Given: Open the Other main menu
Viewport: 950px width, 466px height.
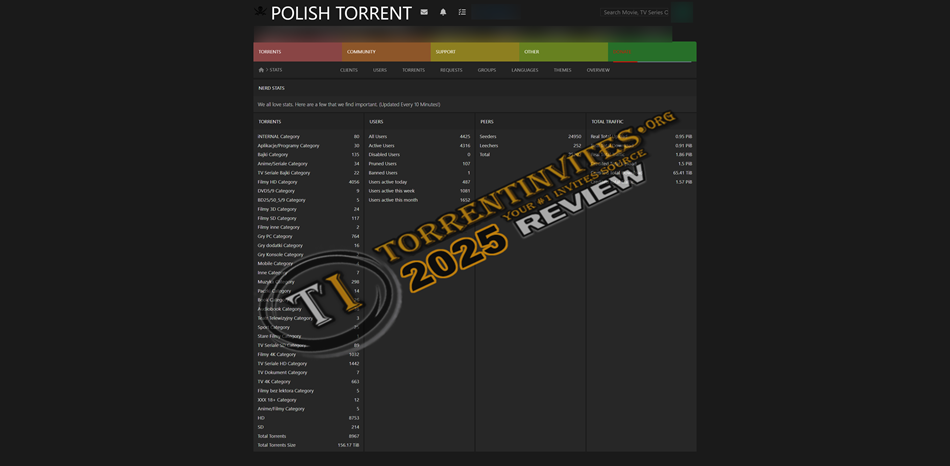Looking at the screenshot, I should pos(563,52).
